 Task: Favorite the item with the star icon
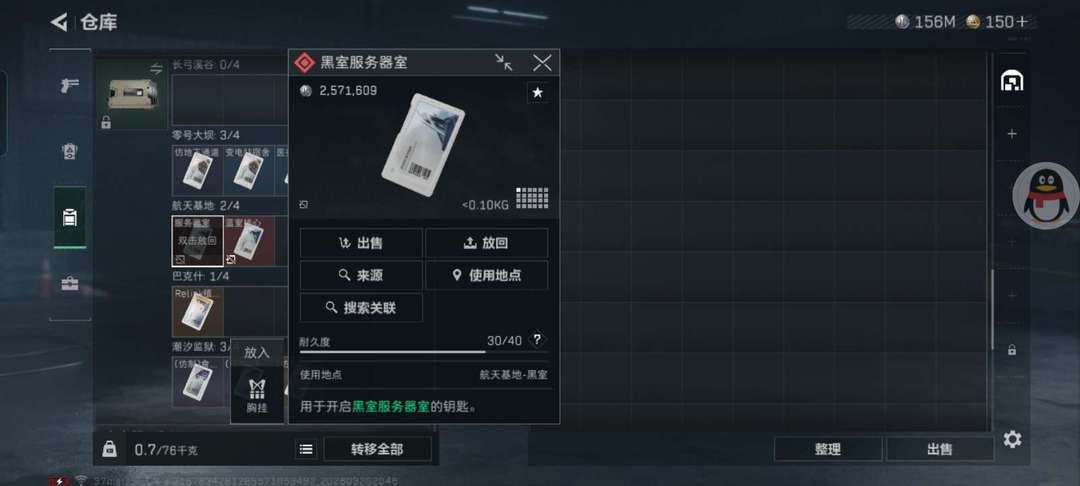point(537,93)
